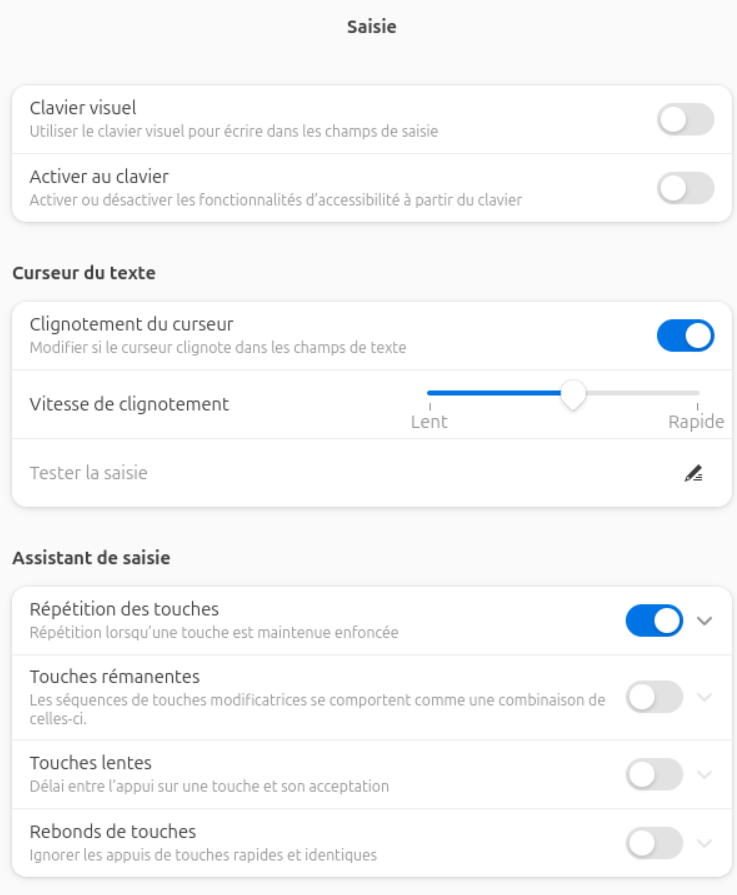Click the blink speed slider handle
This screenshot has height=895, width=737.
573,393
